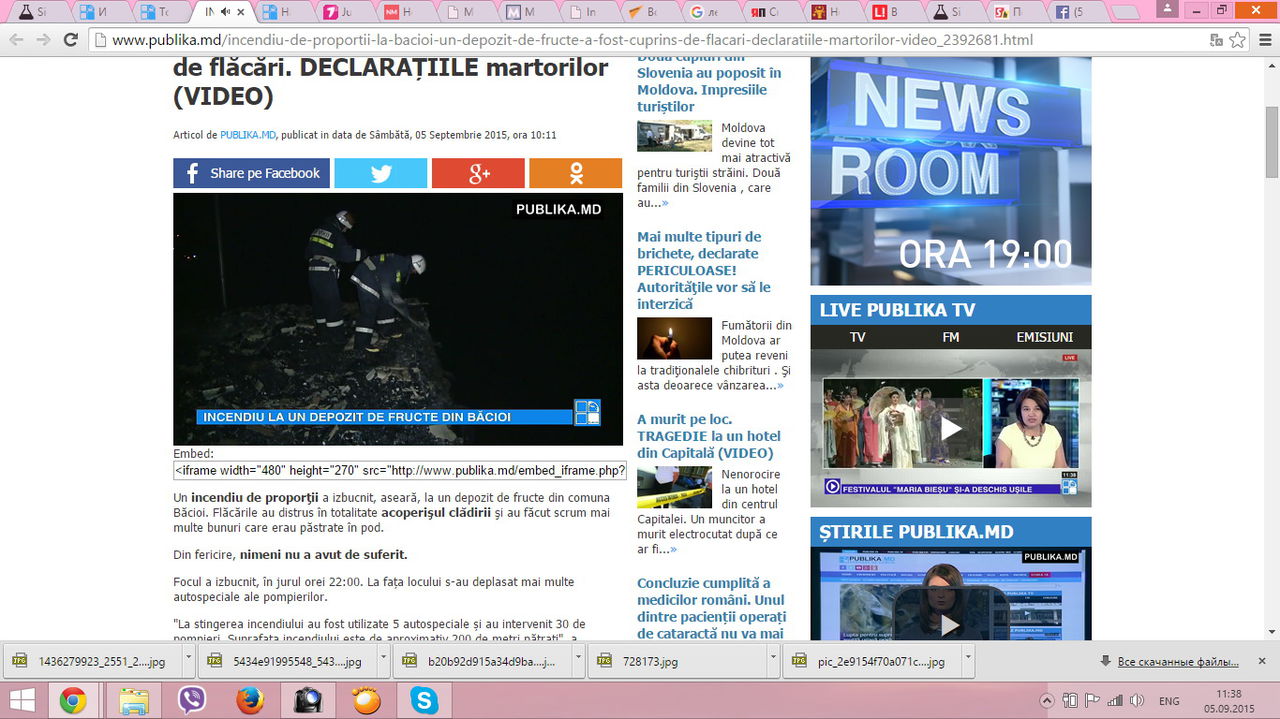Open Firefox from taskbar
Image resolution: width=1280 pixels, height=719 pixels.
(250, 700)
